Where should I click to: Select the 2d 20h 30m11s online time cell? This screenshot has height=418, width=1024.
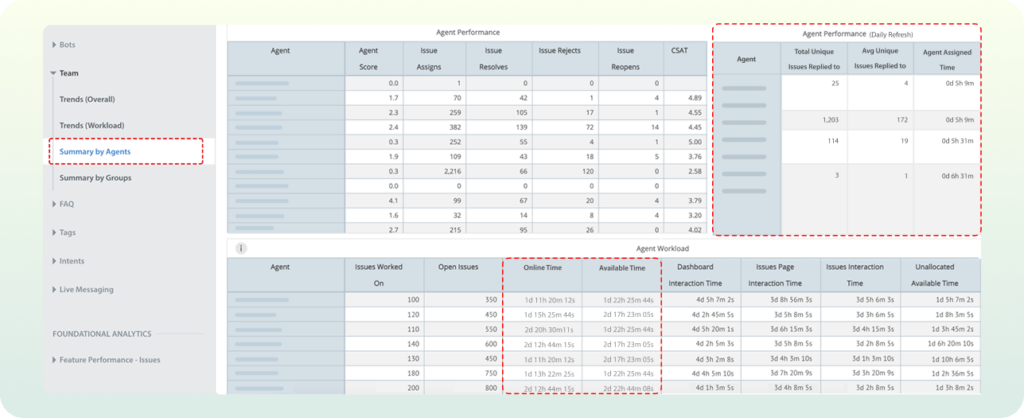point(543,329)
